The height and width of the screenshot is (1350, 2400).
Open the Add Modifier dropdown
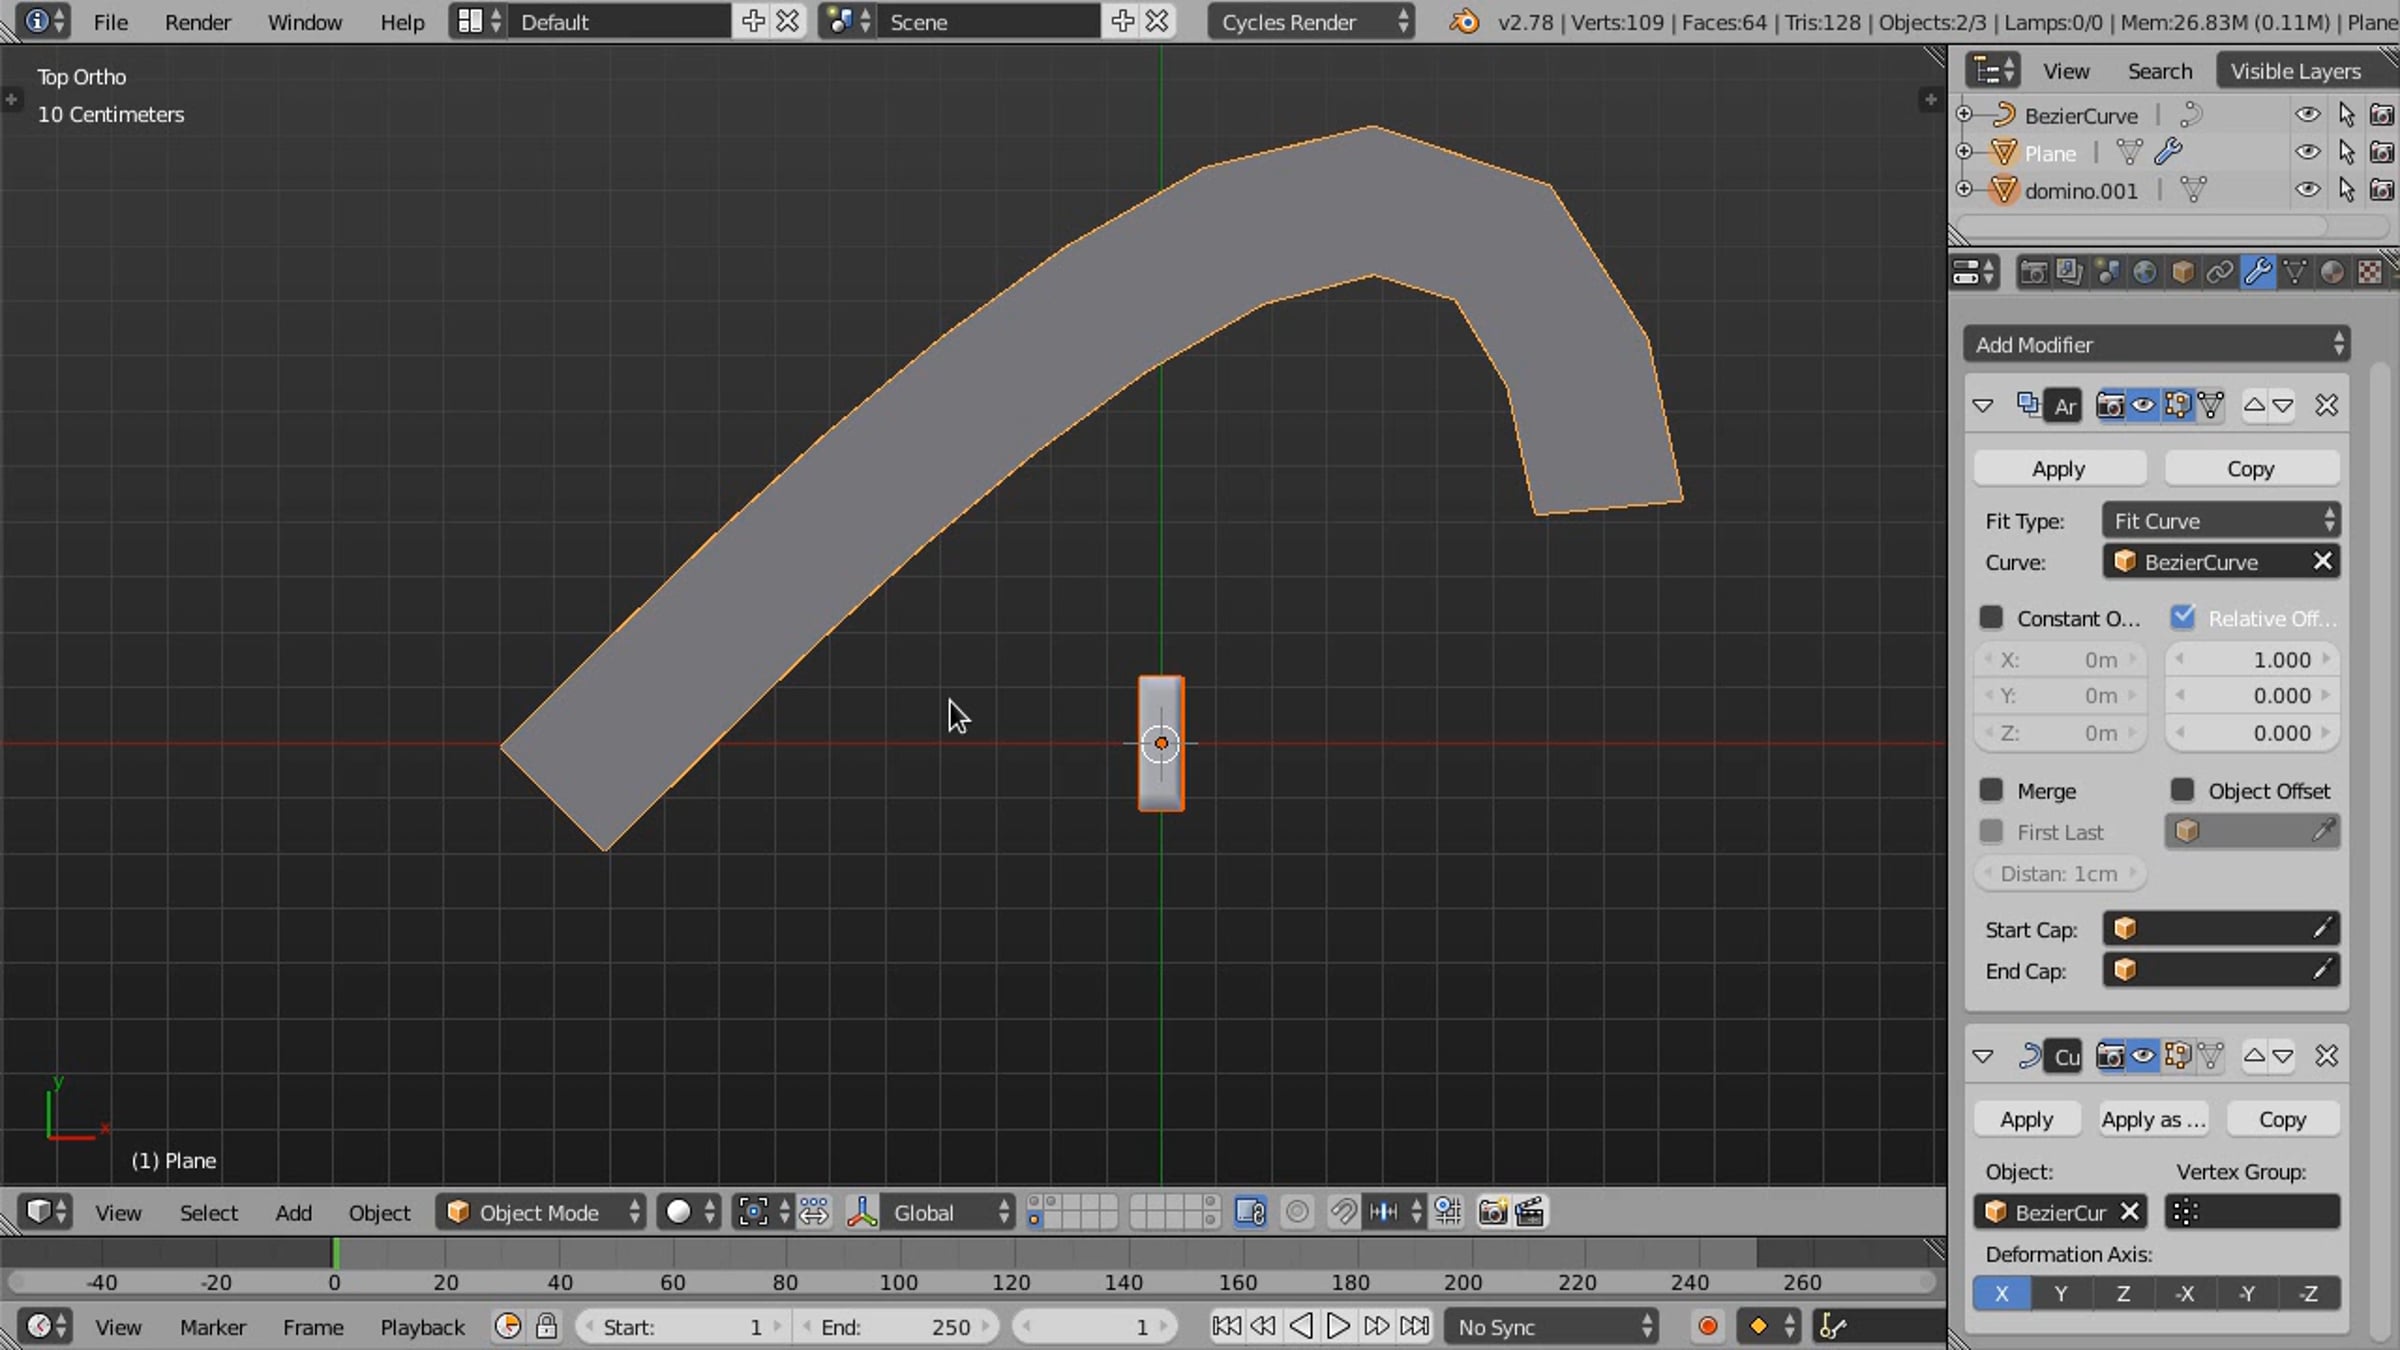pos(2157,345)
